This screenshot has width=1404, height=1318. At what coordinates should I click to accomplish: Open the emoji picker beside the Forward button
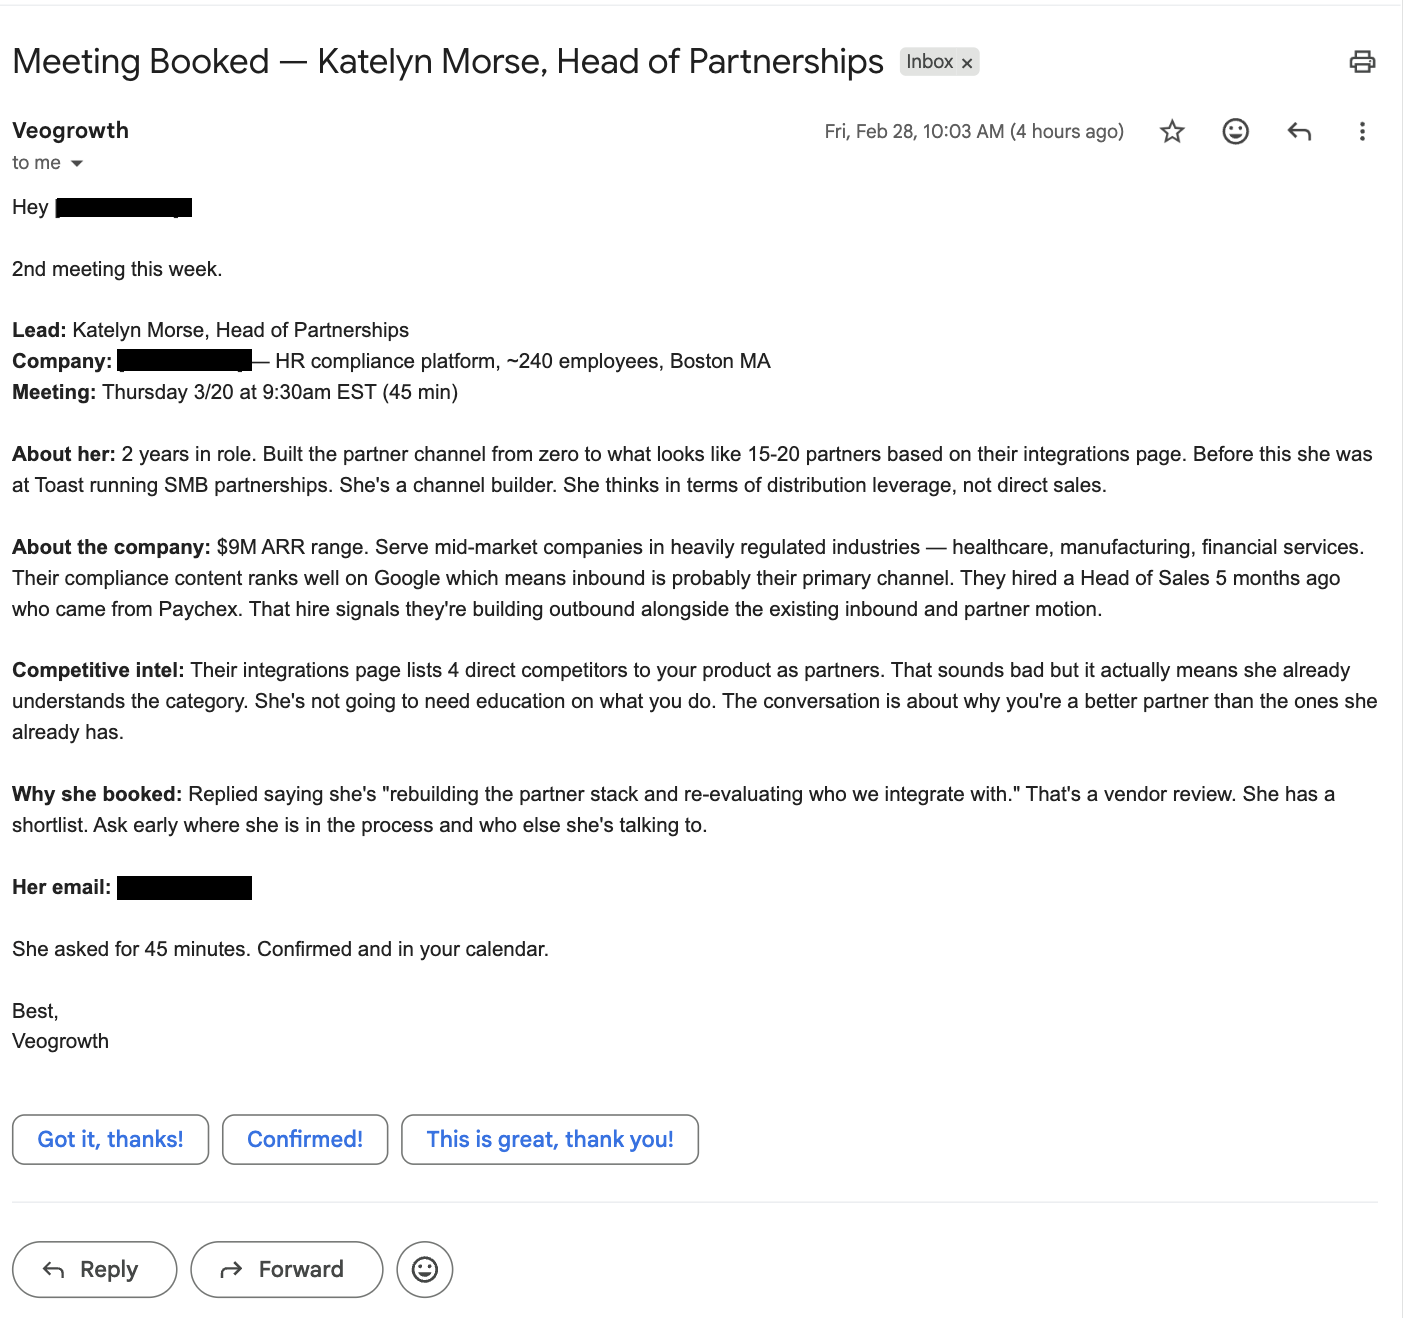[424, 1269]
